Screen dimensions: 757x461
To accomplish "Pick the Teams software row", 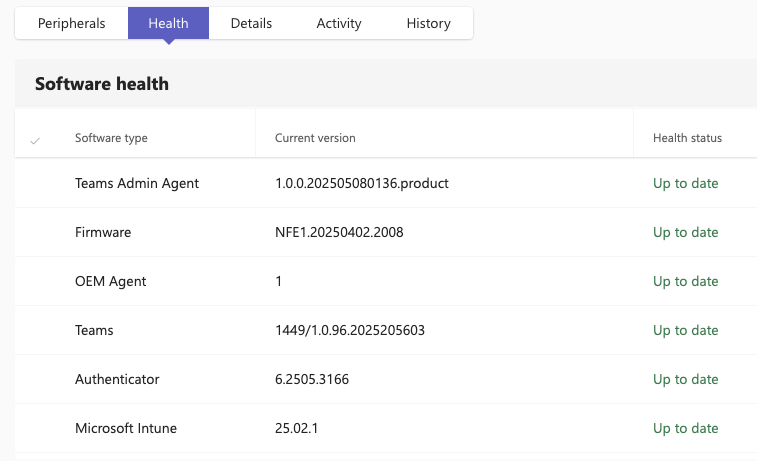I will click(x=386, y=330).
